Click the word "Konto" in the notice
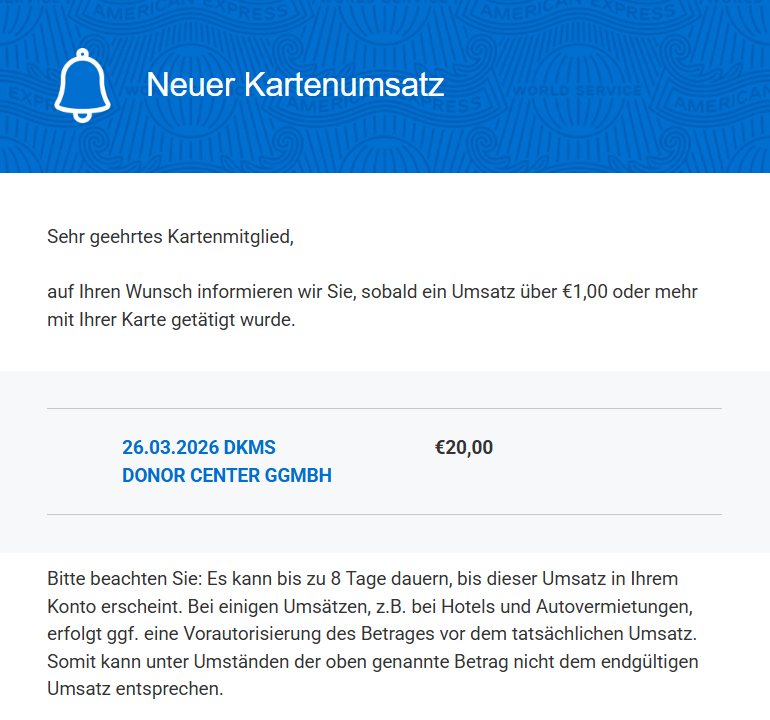This screenshot has height=720, width=770. pyautogui.click(x=72, y=606)
